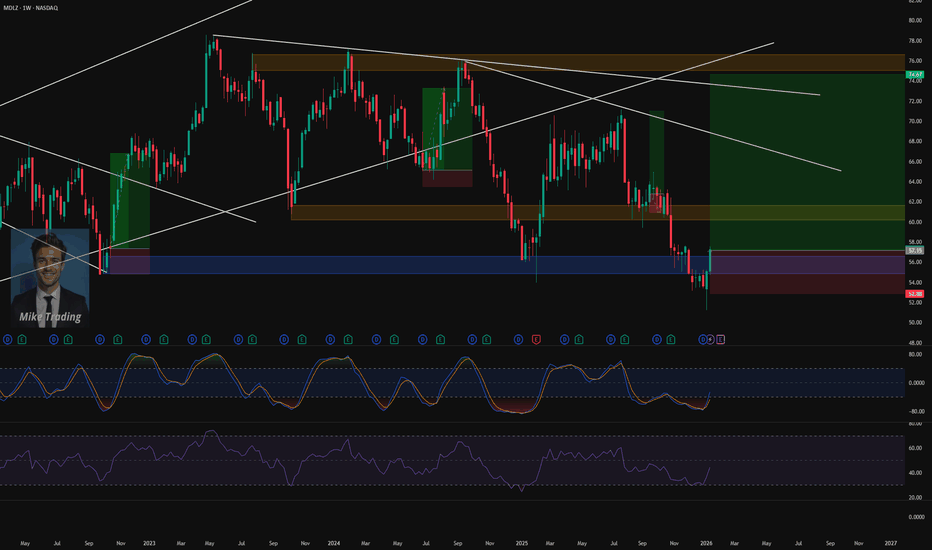Image resolution: width=932 pixels, height=550 pixels.
Task: Click the 64.00 price axis value
Action: click(915, 182)
